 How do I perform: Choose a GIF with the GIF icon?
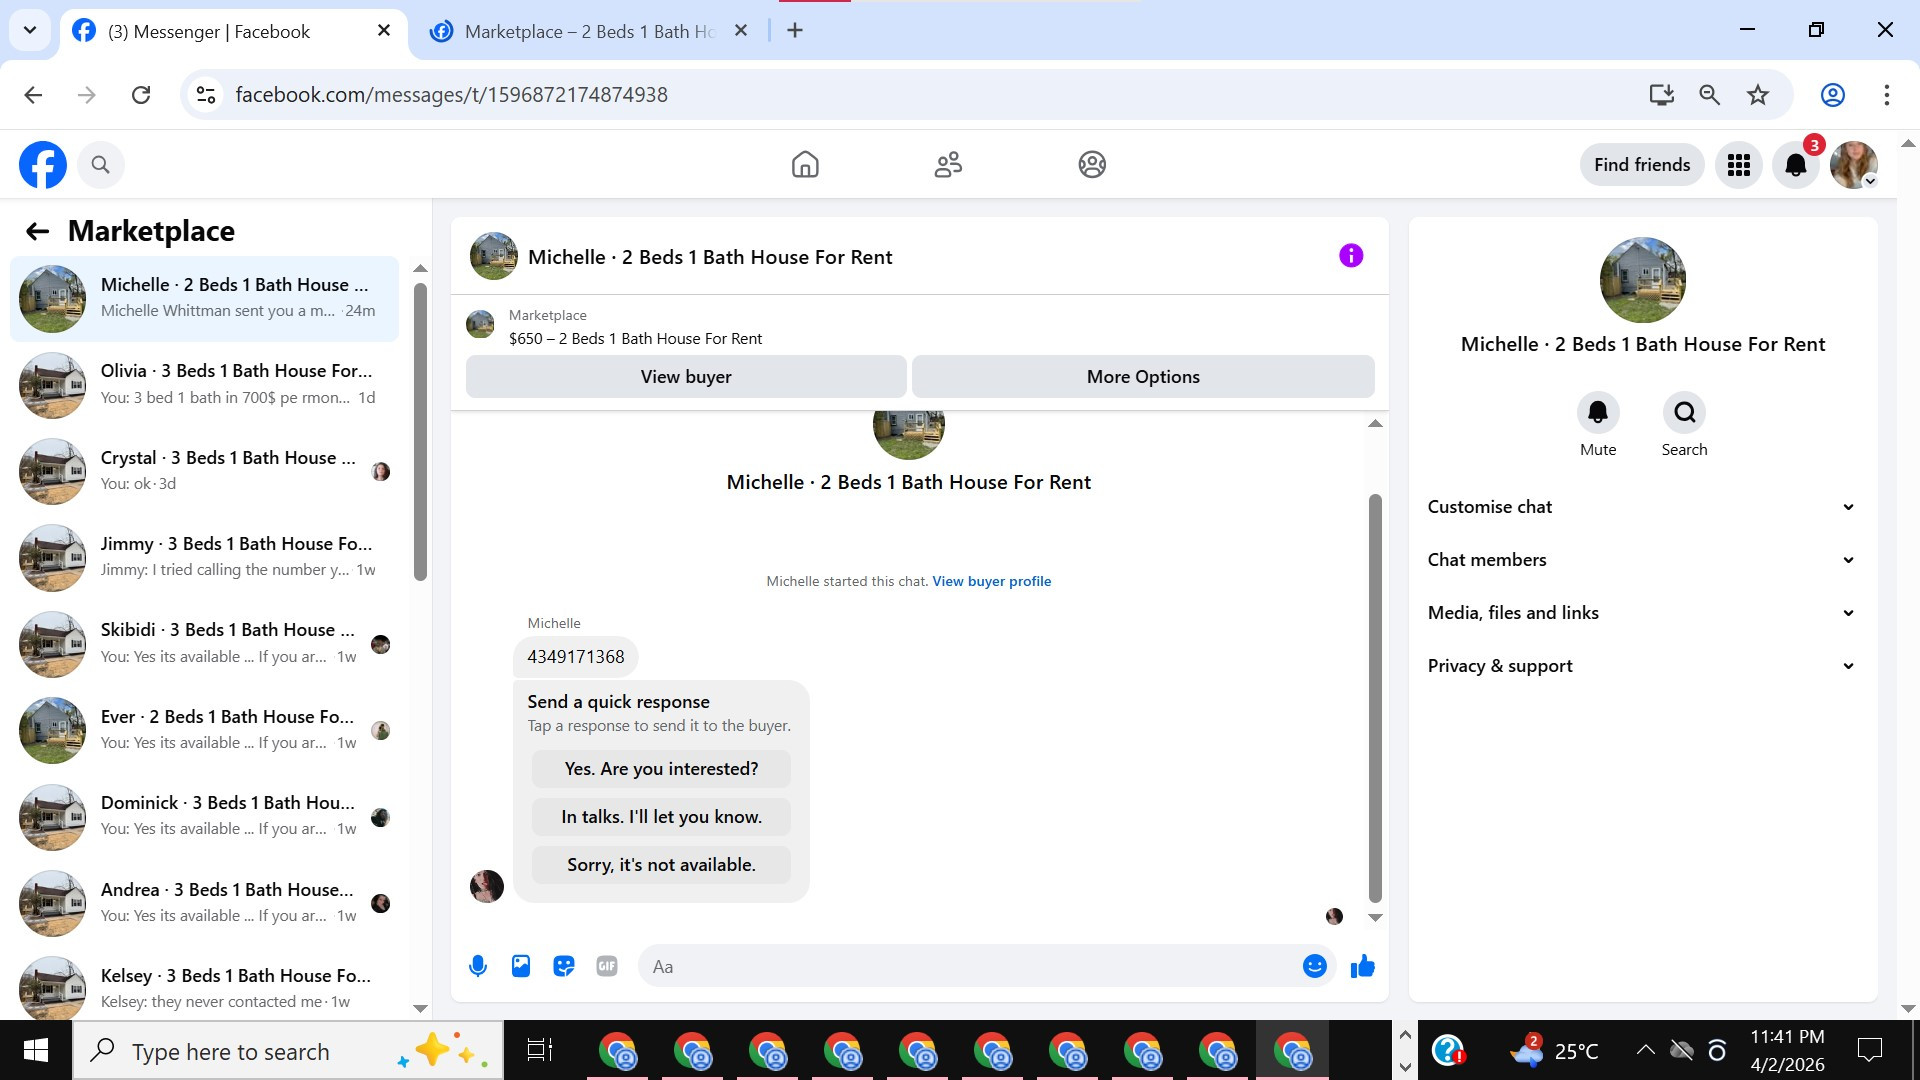[x=607, y=966]
